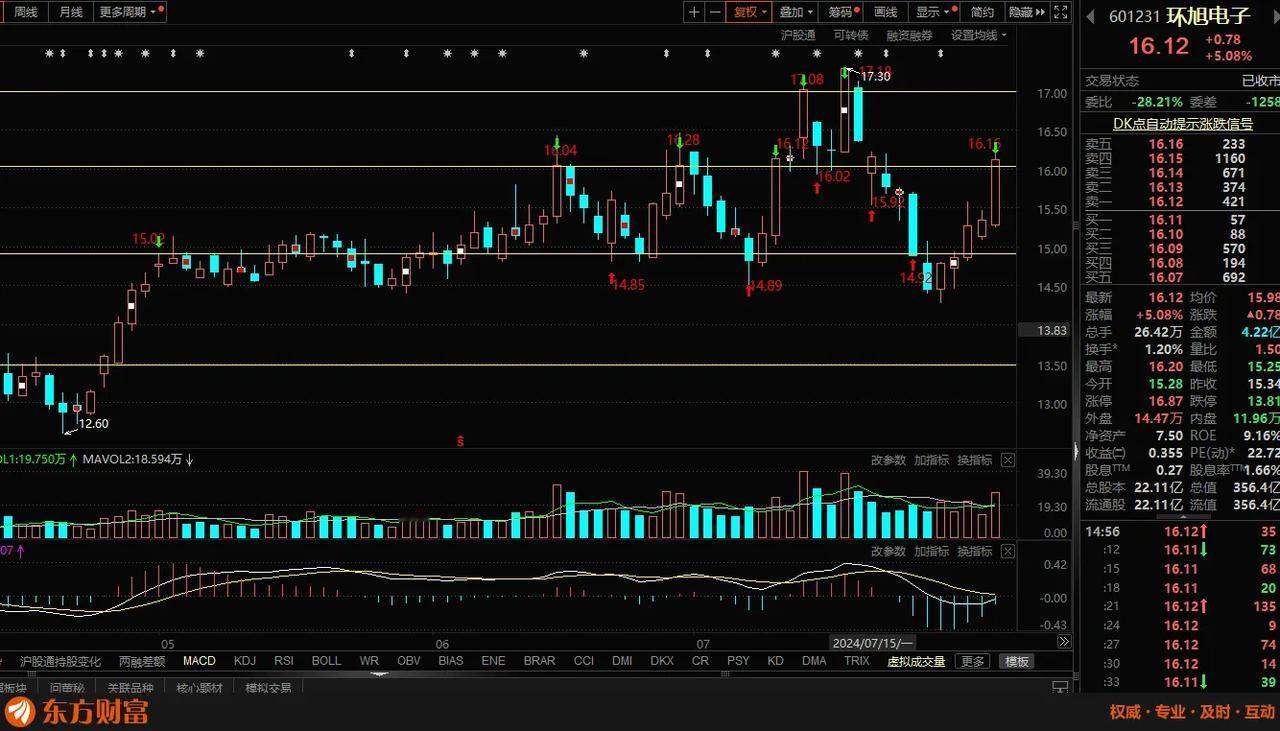Open the 显示 display dropdown
This screenshot has width=1280, height=731.
[x=934, y=12]
